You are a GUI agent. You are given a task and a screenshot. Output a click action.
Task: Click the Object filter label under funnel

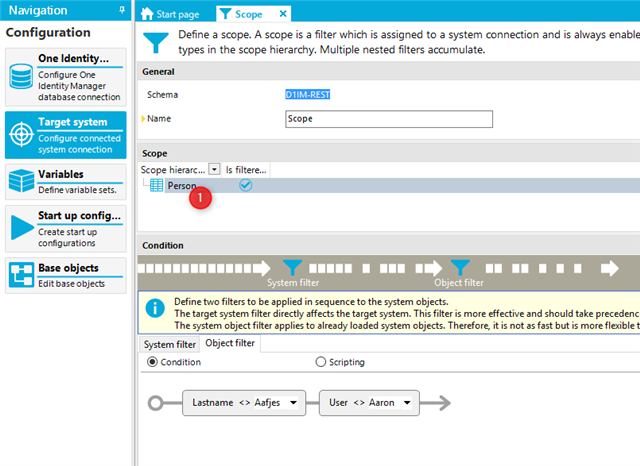(x=459, y=283)
